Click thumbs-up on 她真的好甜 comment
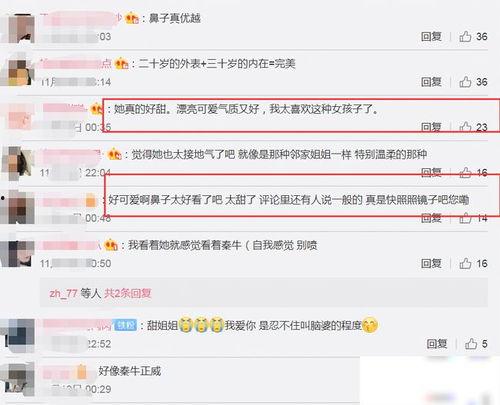Screen dimensions: 500x405 click(465, 127)
